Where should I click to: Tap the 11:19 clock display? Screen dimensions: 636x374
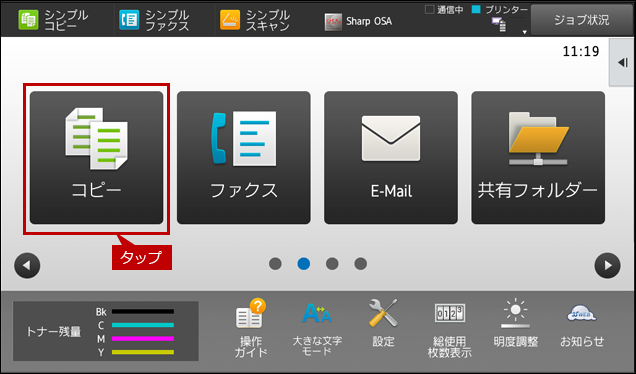[581, 52]
